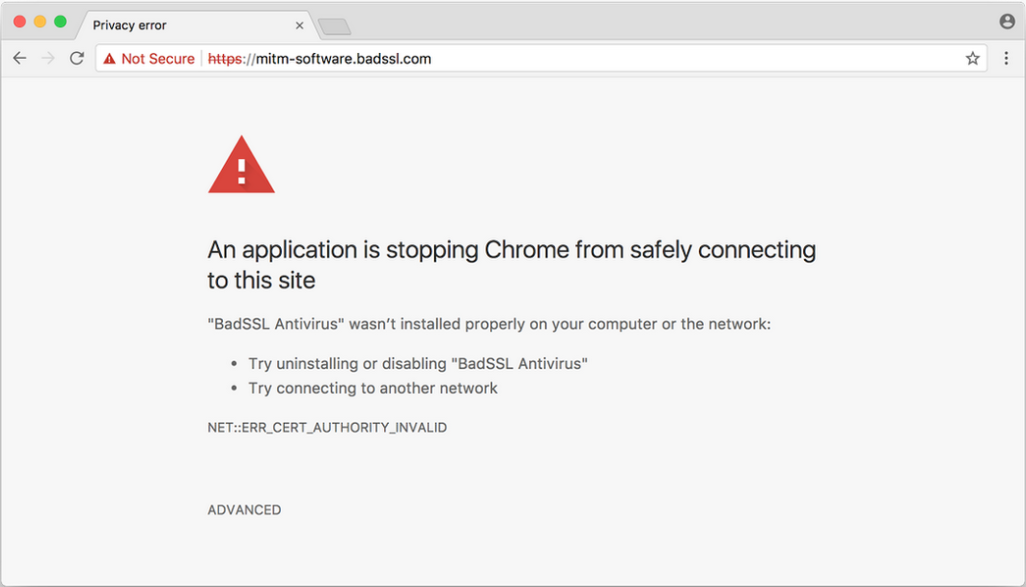Click the forward navigation arrow

click(x=47, y=58)
